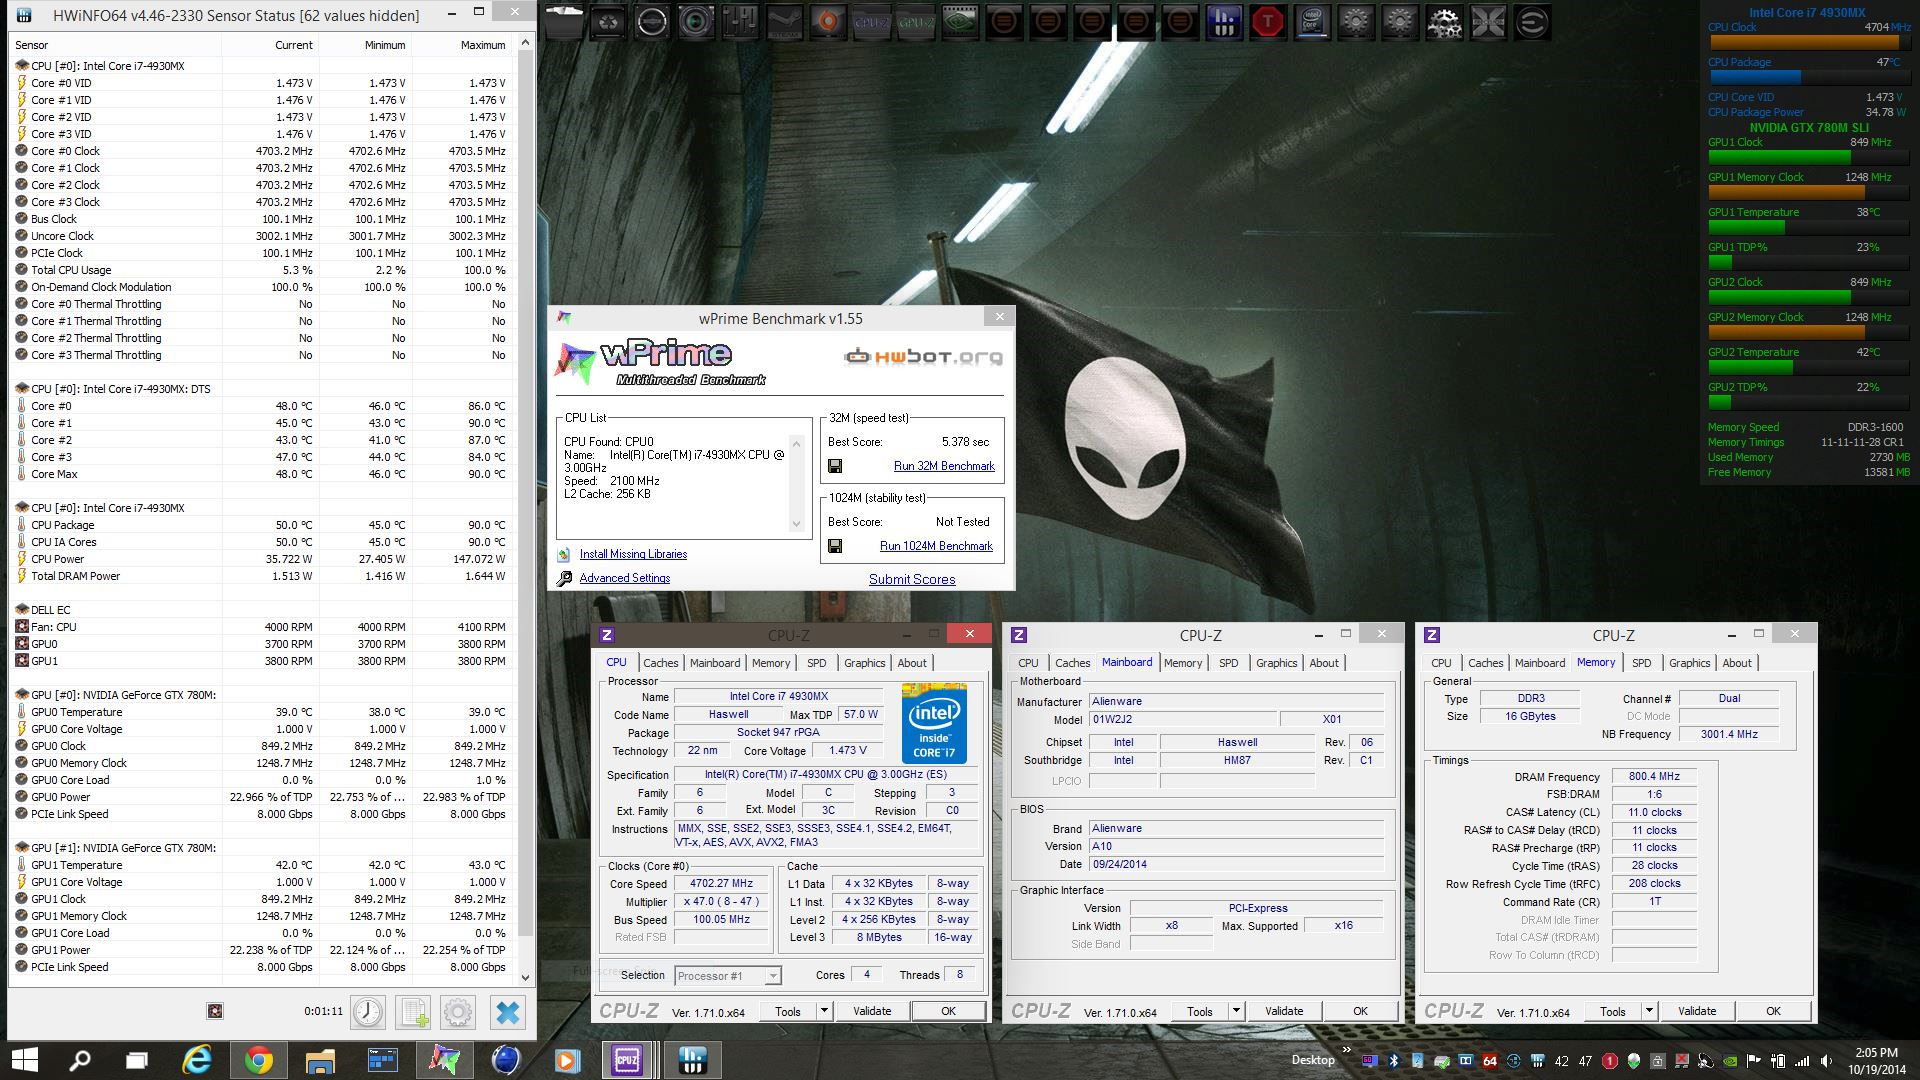Switch to wPrime taskbar icon
Viewport: 1920px width, 1080px height.
tap(444, 1060)
